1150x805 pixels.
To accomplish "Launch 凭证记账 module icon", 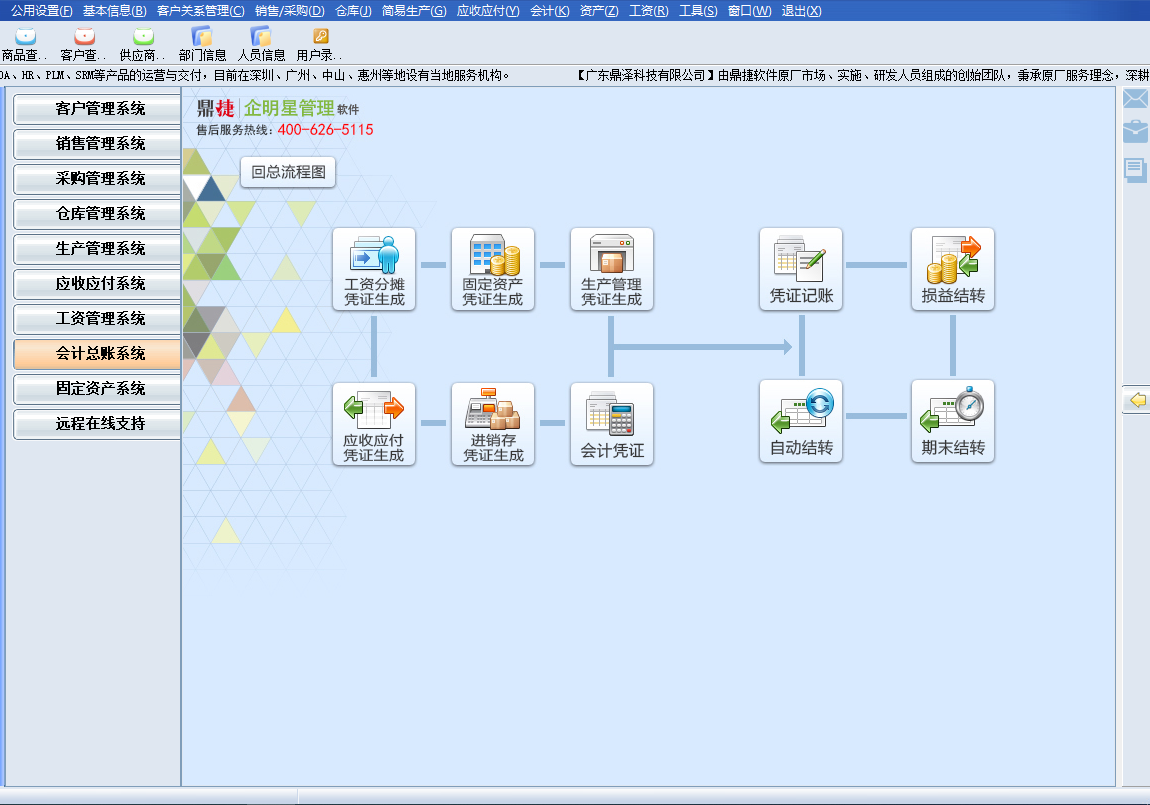I will pyautogui.click(x=800, y=268).
